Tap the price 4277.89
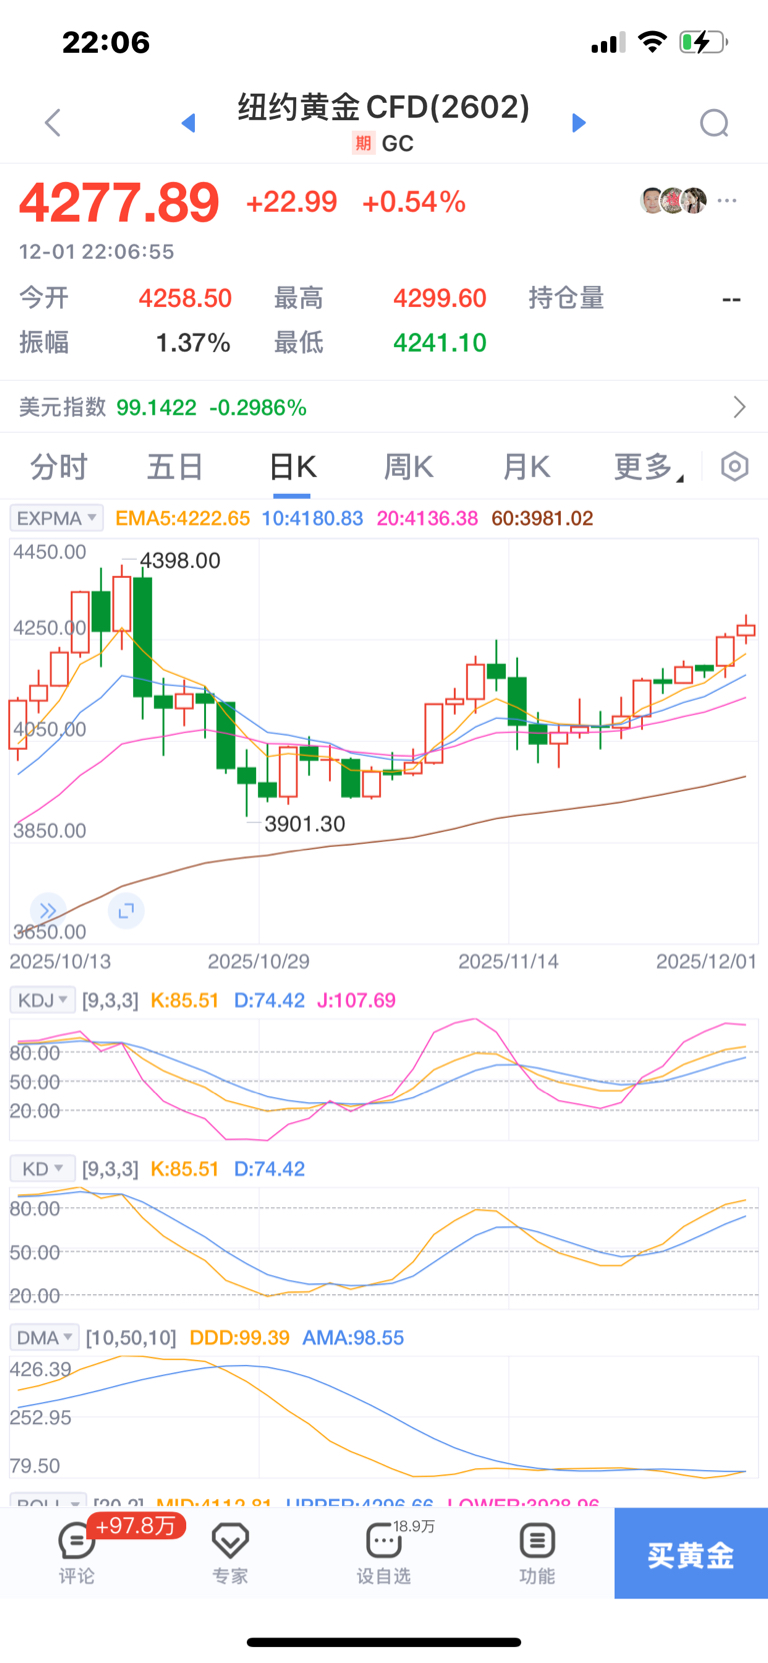This screenshot has width=768, height=1663. [x=119, y=202]
